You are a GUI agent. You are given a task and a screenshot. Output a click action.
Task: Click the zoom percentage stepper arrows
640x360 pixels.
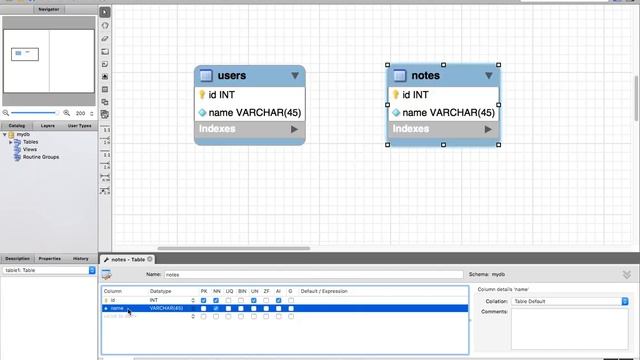coord(92,113)
